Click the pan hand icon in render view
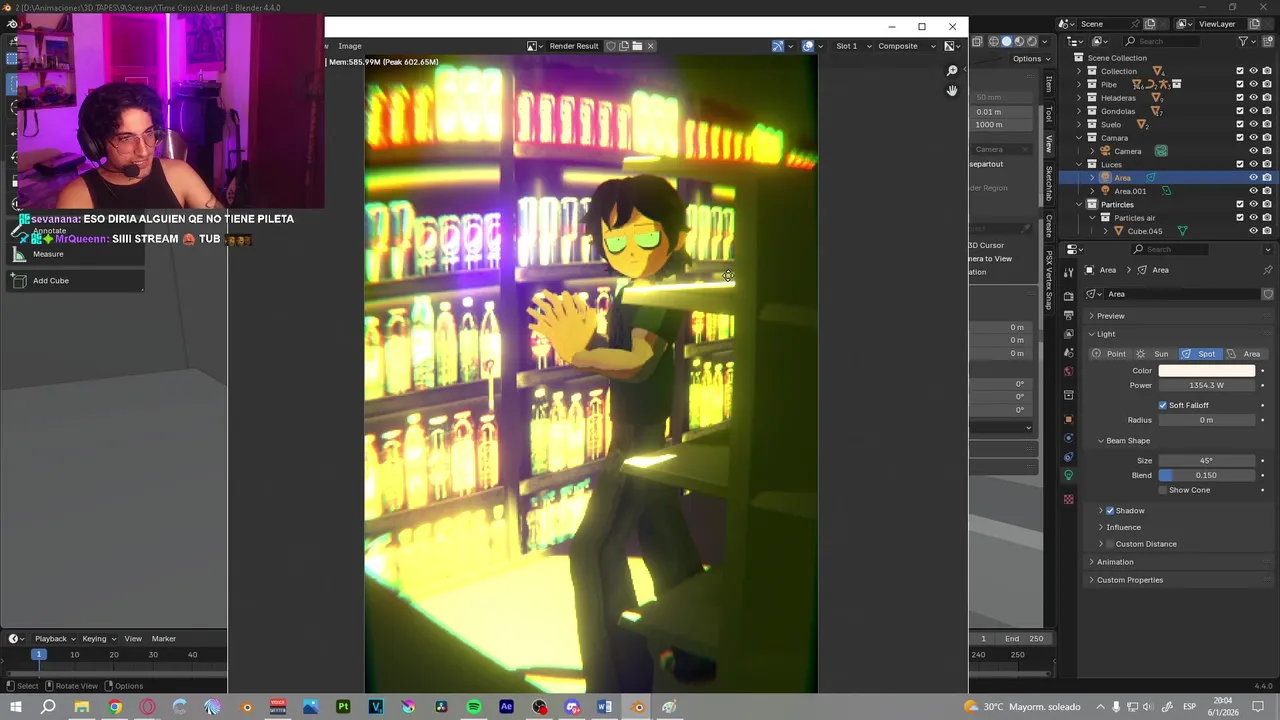Viewport: 1280px width, 720px height. (x=952, y=90)
